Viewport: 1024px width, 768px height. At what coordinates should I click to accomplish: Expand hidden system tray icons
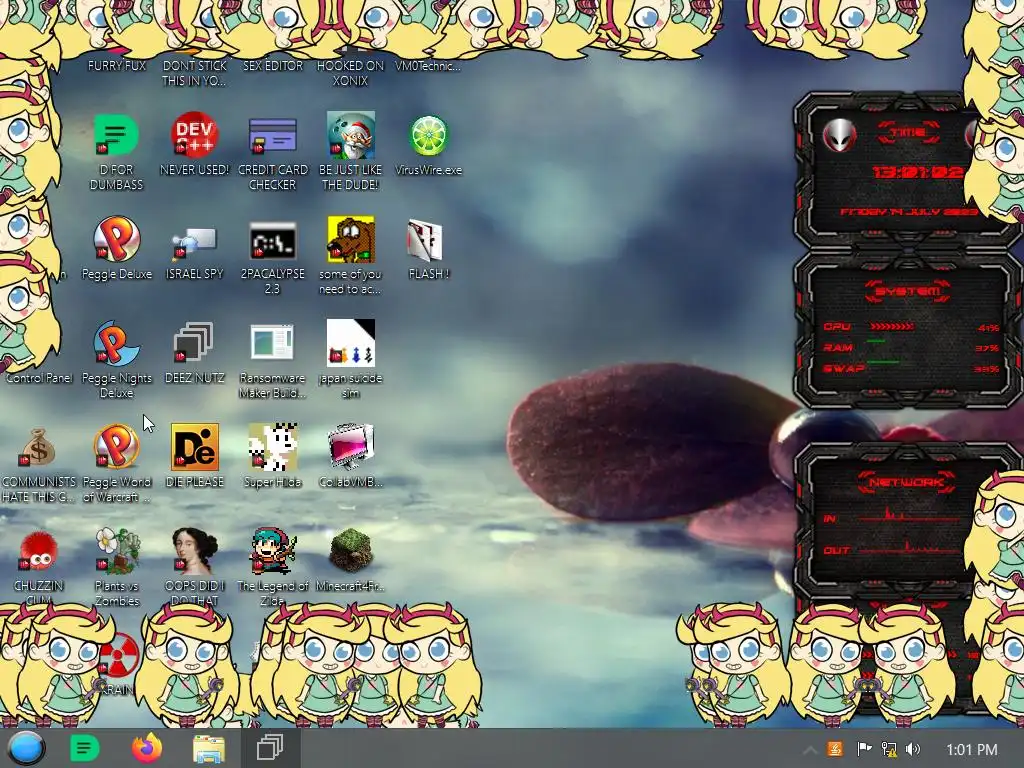point(809,750)
